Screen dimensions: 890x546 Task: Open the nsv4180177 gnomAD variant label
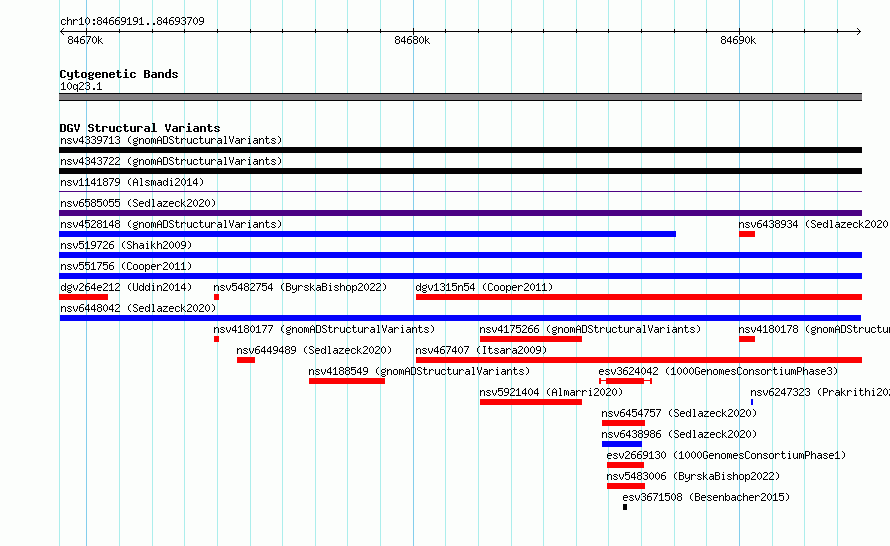point(324,329)
